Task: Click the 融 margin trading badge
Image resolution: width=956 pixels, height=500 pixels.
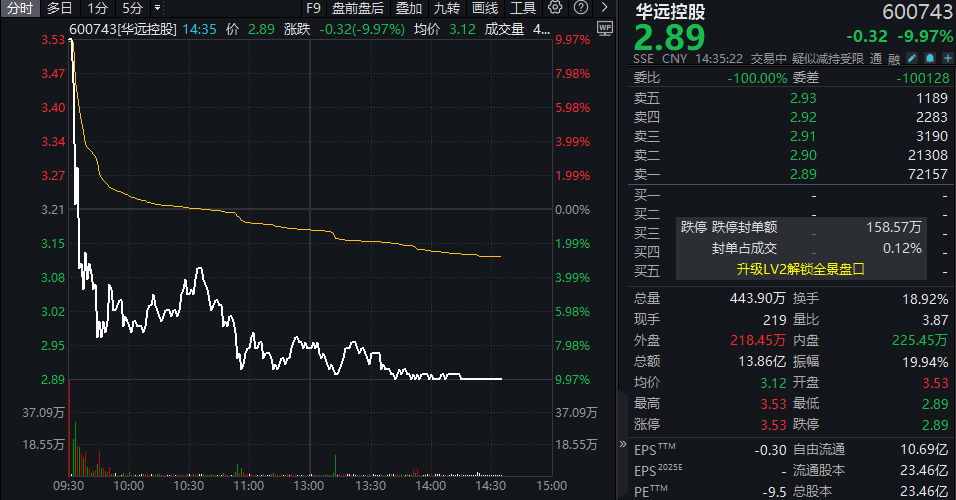Action: coord(892,58)
